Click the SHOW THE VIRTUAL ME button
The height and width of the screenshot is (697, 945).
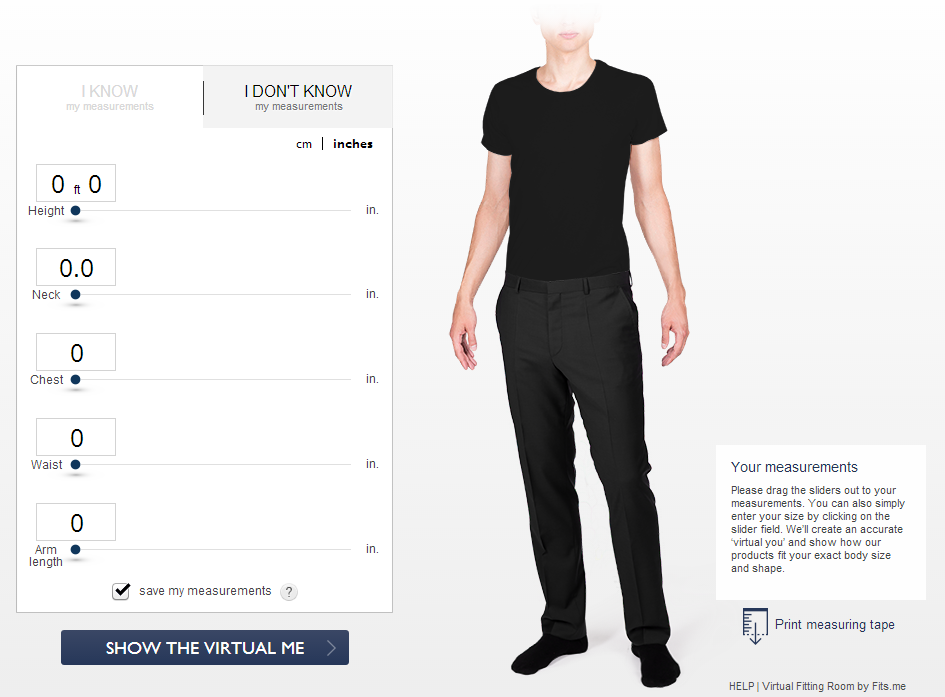coord(205,648)
